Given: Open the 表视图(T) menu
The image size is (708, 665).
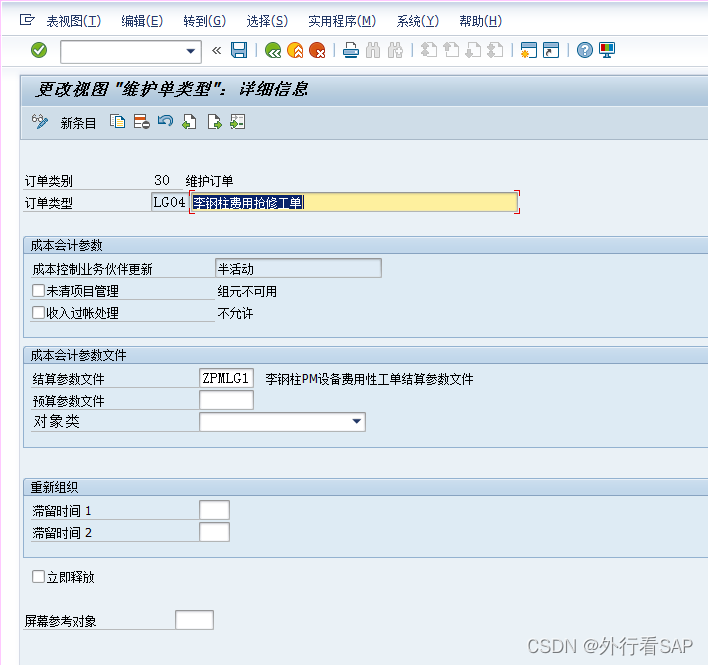Looking at the screenshot, I should (74, 21).
